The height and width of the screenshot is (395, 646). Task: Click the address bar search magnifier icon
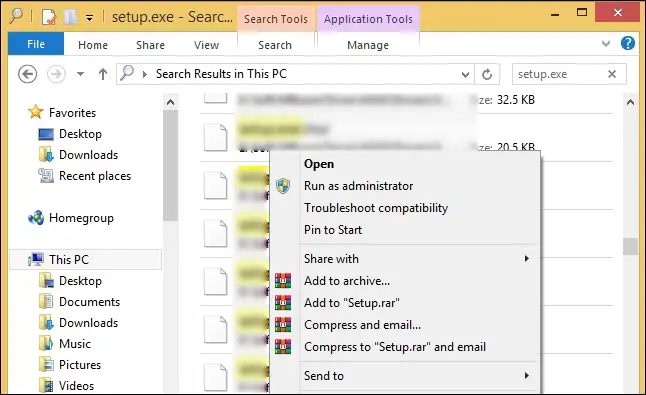point(127,73)
